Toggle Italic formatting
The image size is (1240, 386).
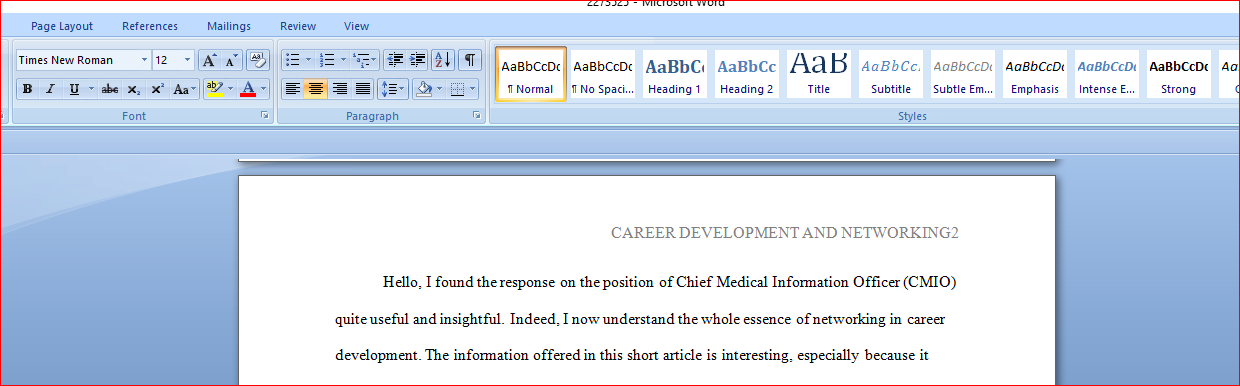(x=50, y=89)
